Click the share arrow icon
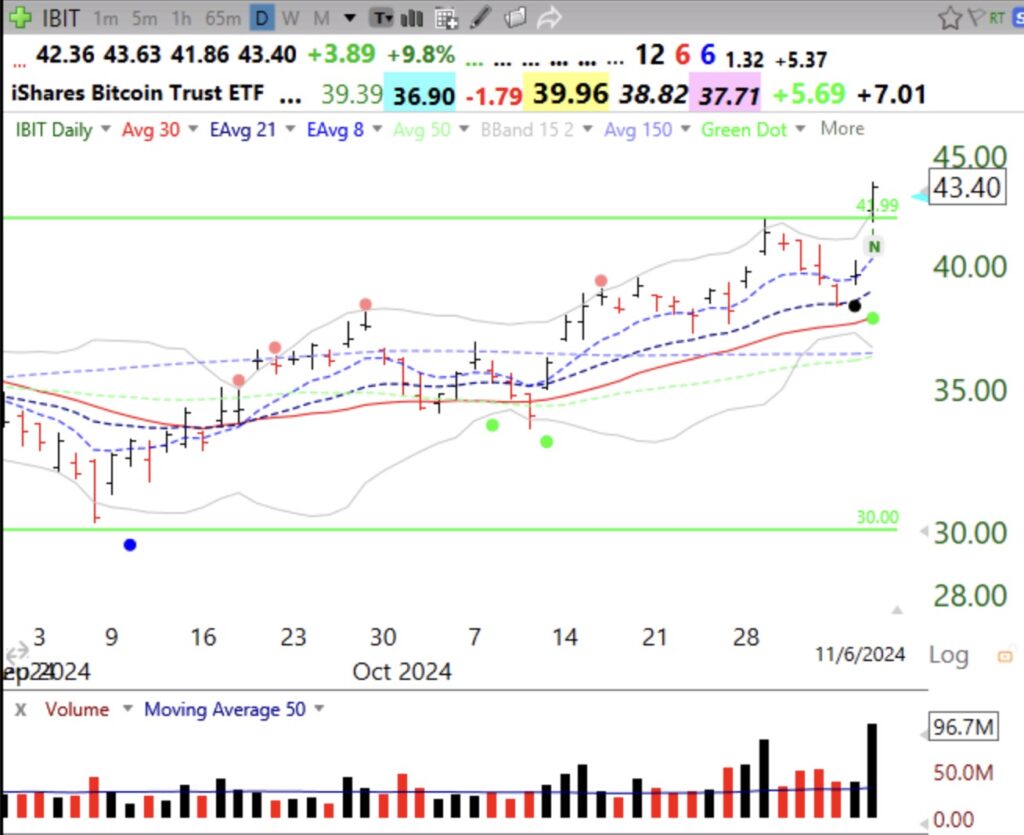Viewport: 1024px width, 835px height. (550, 18)
